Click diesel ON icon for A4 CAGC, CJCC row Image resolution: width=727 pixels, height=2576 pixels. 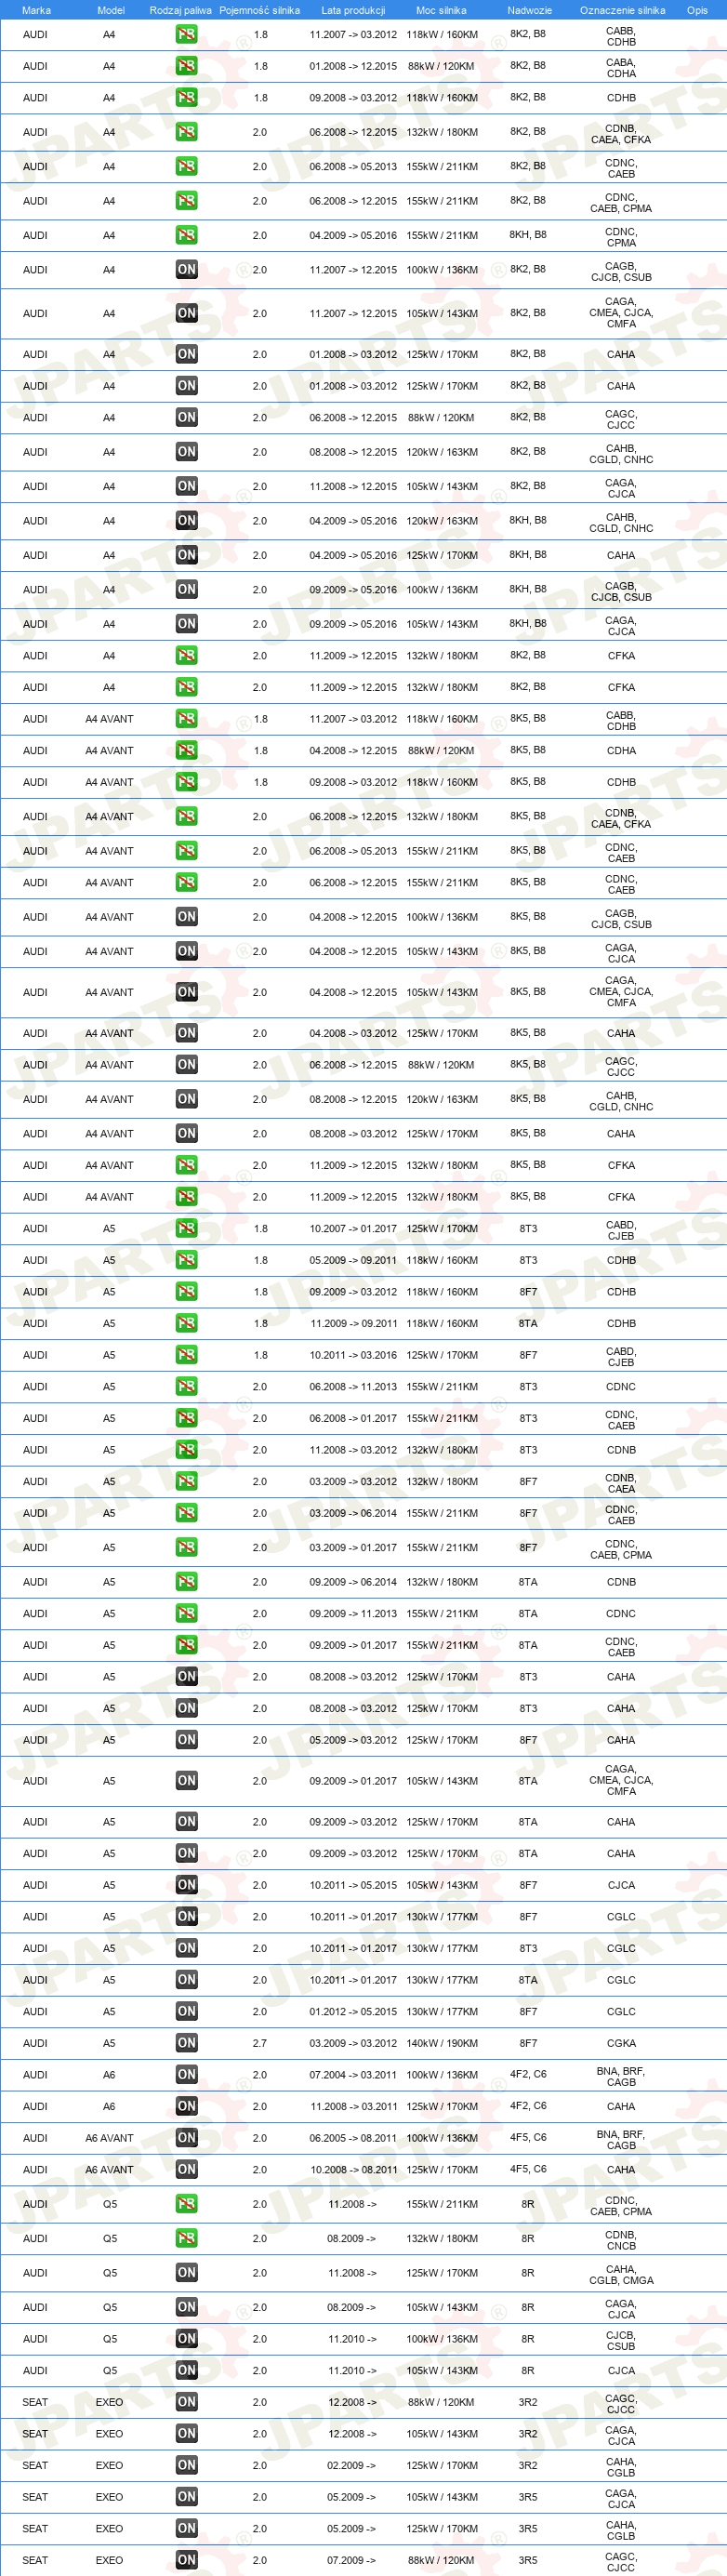click(186, 418)
